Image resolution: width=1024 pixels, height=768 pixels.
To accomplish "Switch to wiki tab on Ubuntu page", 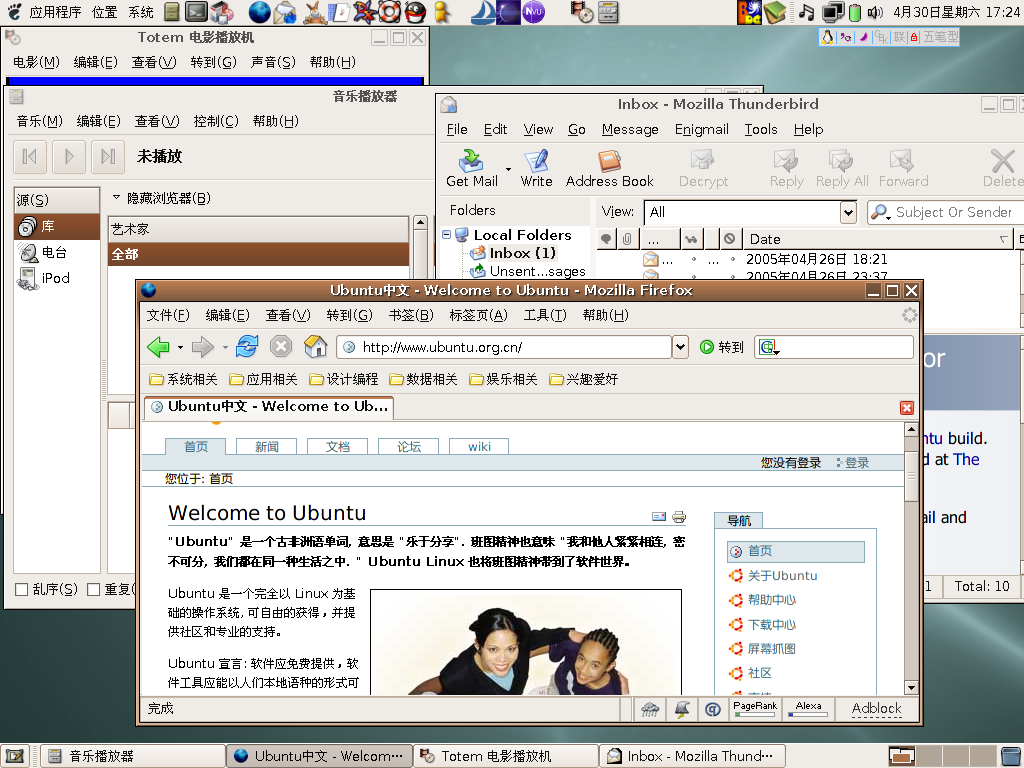I will click(479, 446).
